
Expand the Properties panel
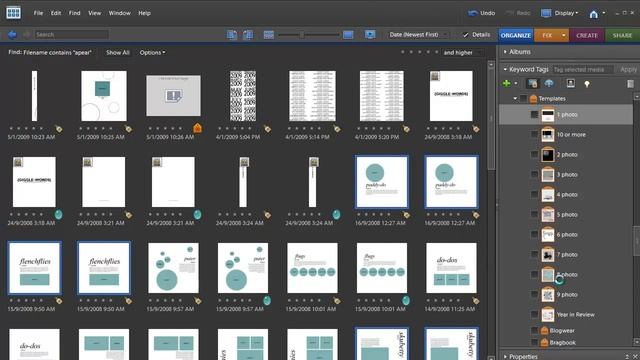pyautogui.click(x=505, y=356)
